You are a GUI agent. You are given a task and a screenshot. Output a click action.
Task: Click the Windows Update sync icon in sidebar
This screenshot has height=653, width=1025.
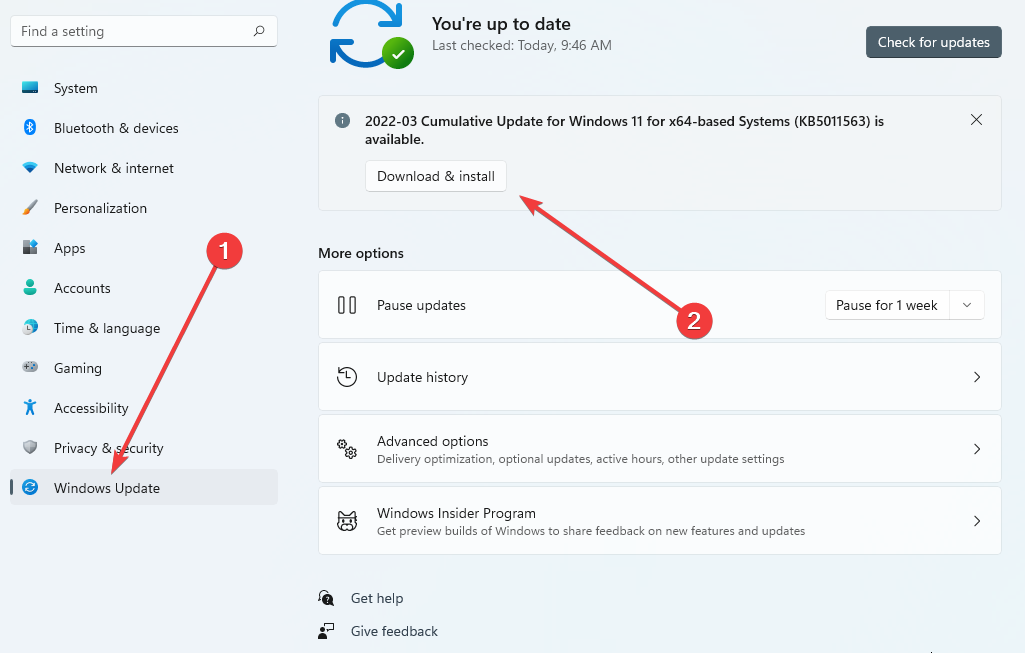click(30, 487)
